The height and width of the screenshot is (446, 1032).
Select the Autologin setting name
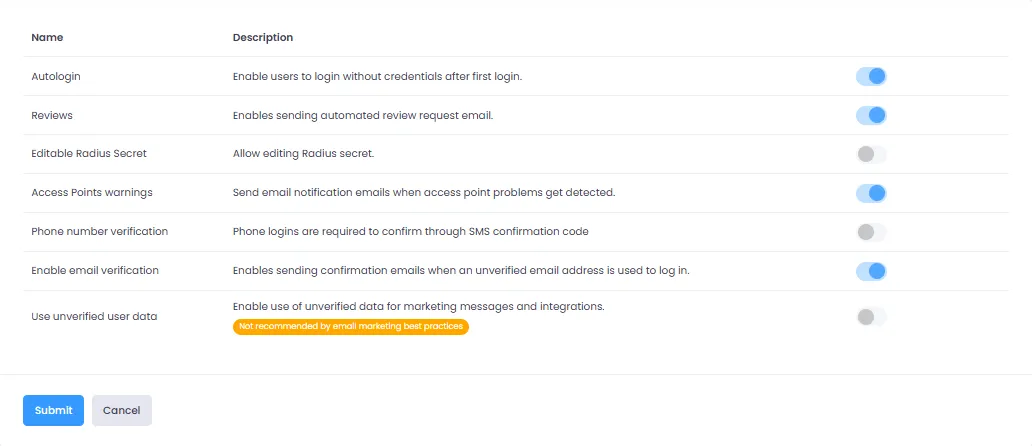[x=56, y=76]
